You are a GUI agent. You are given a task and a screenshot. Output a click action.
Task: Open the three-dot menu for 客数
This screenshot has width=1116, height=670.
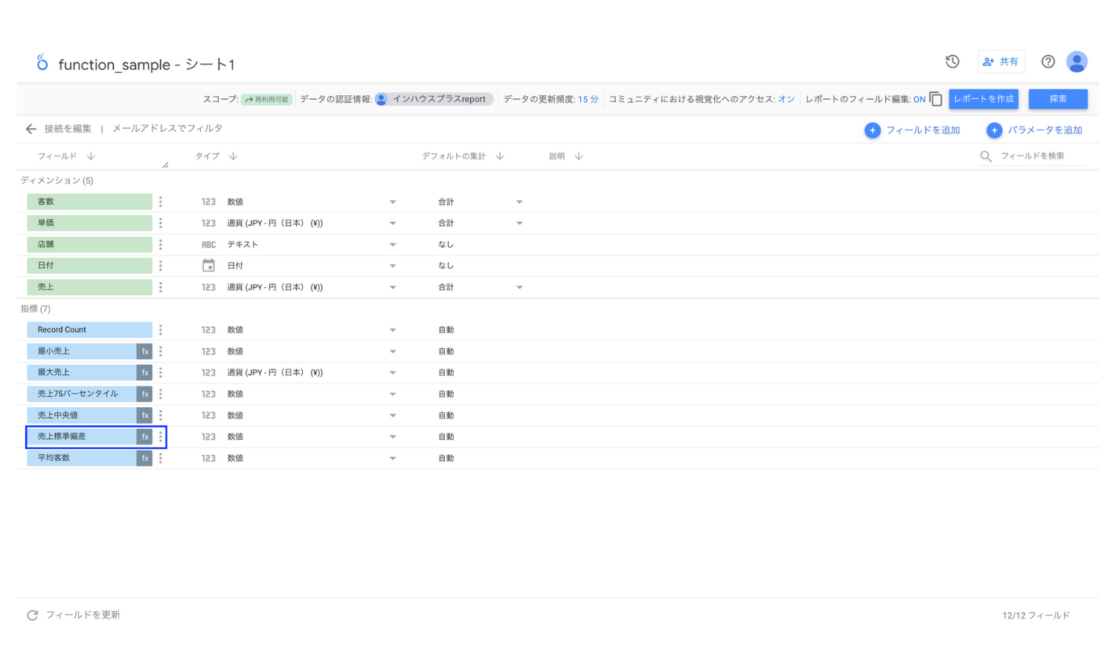[162, 201]
